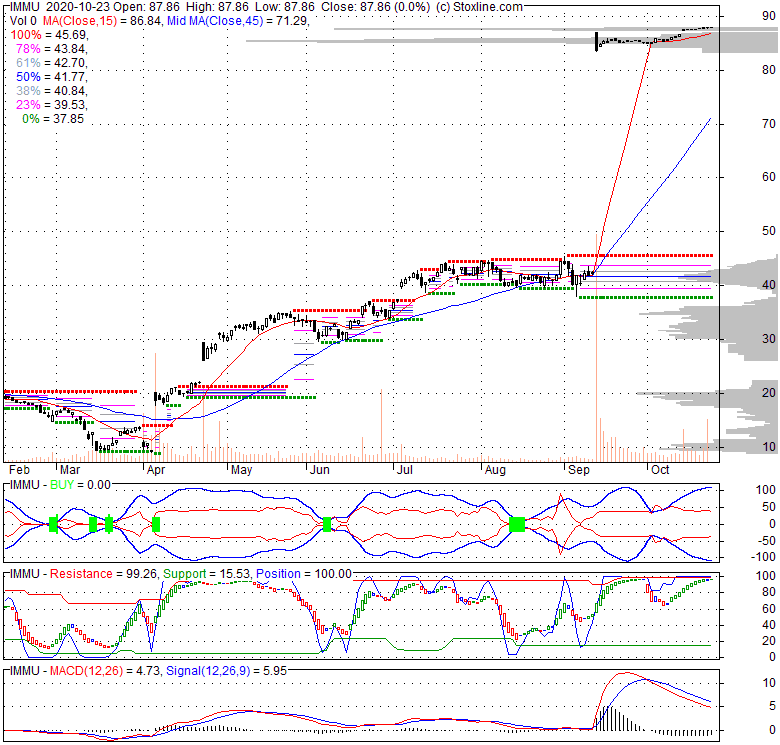Click the Mar month label on axis
Image resolution: width=780 pixels, height=745 pixels.
[x=70, y=470]
